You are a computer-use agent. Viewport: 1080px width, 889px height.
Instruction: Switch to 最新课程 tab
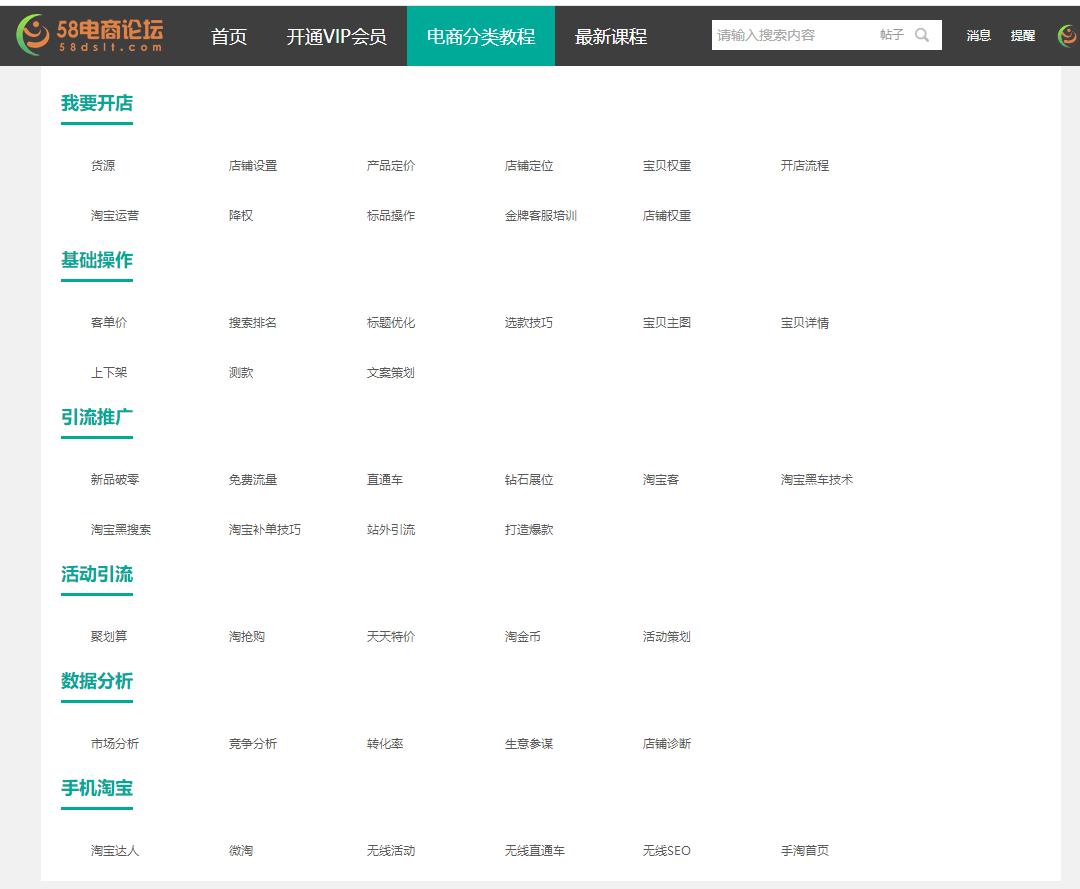point(611,36)
